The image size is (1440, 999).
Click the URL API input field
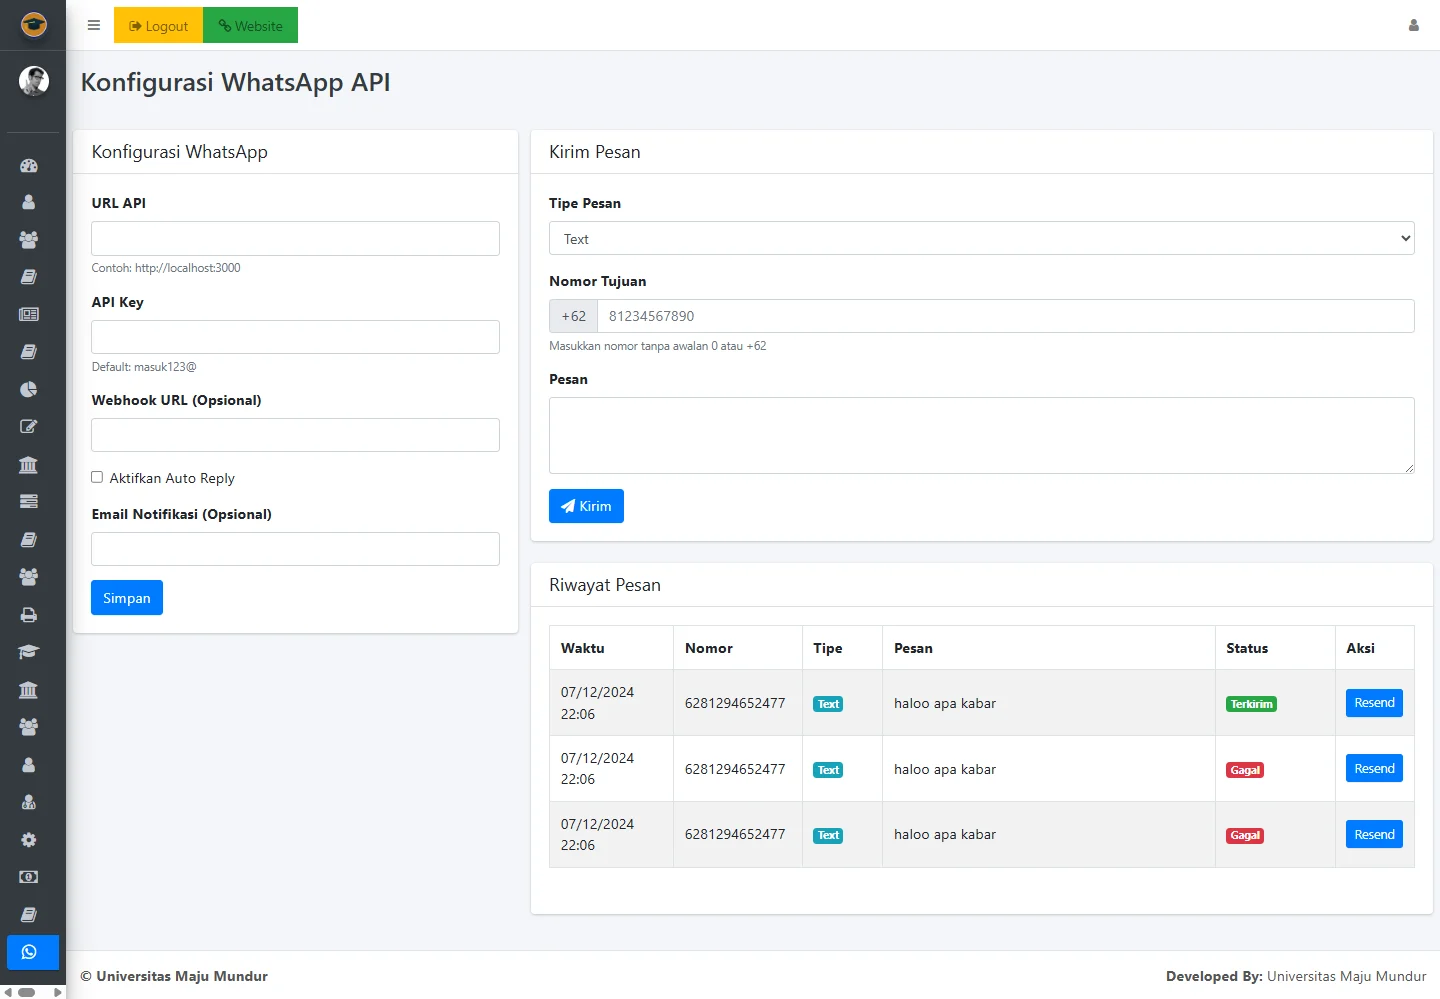(295, 239)
